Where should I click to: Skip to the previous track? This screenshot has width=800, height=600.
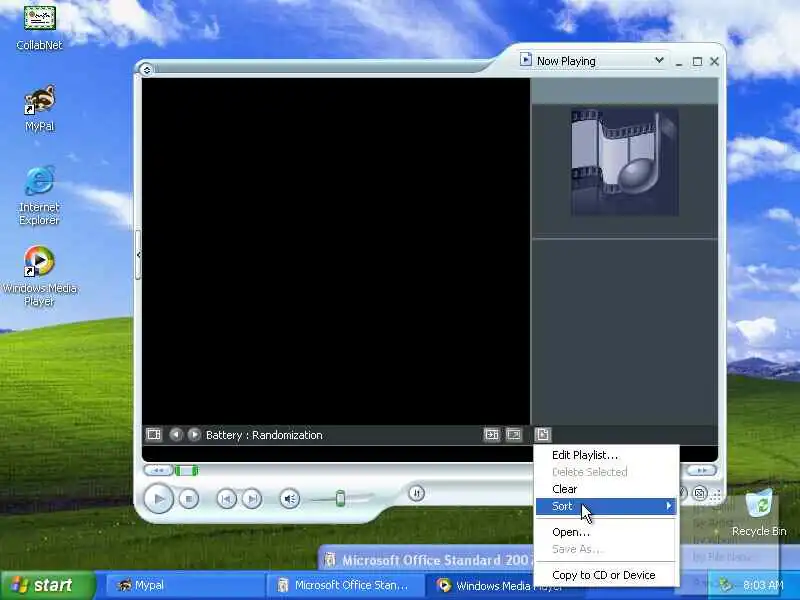pyautogui.click(x=227, y=498)
